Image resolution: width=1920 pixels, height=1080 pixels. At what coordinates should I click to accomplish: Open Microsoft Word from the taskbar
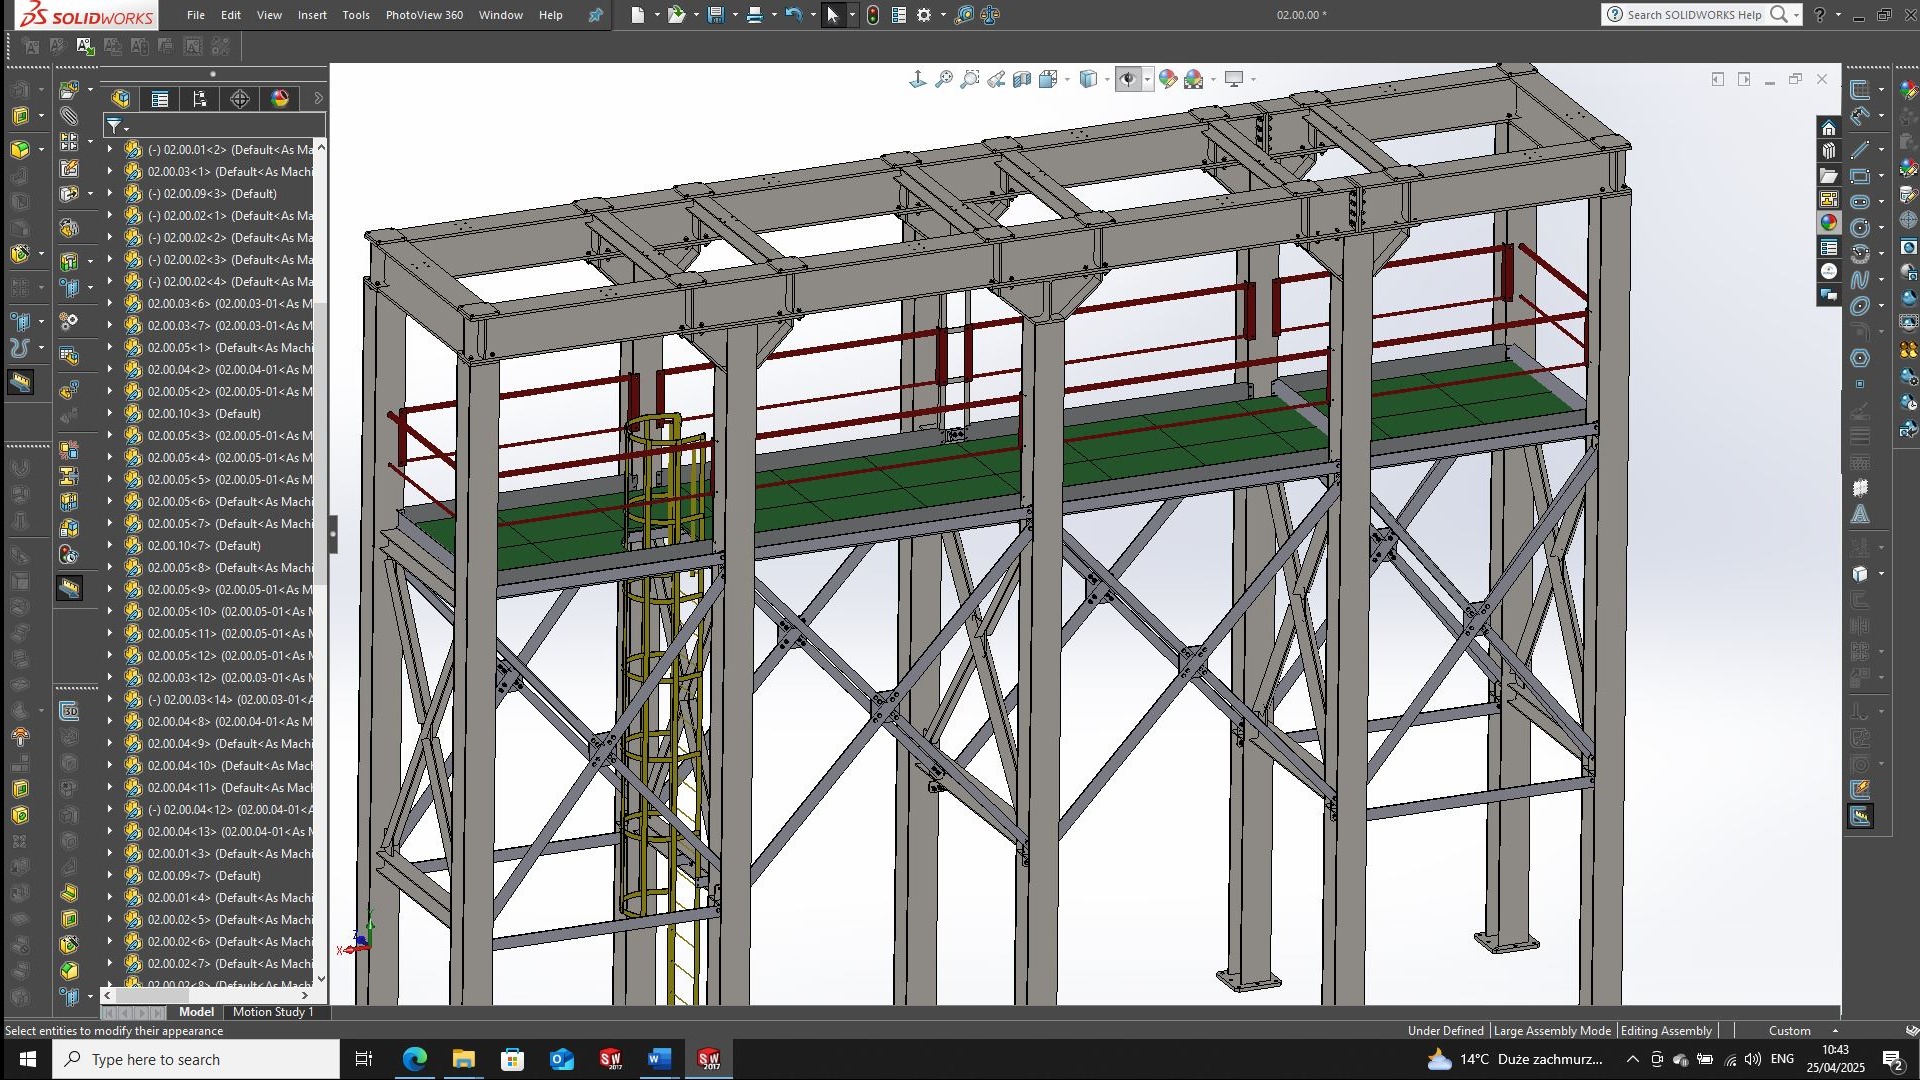pyautogui.click(x=659, y=1059)
